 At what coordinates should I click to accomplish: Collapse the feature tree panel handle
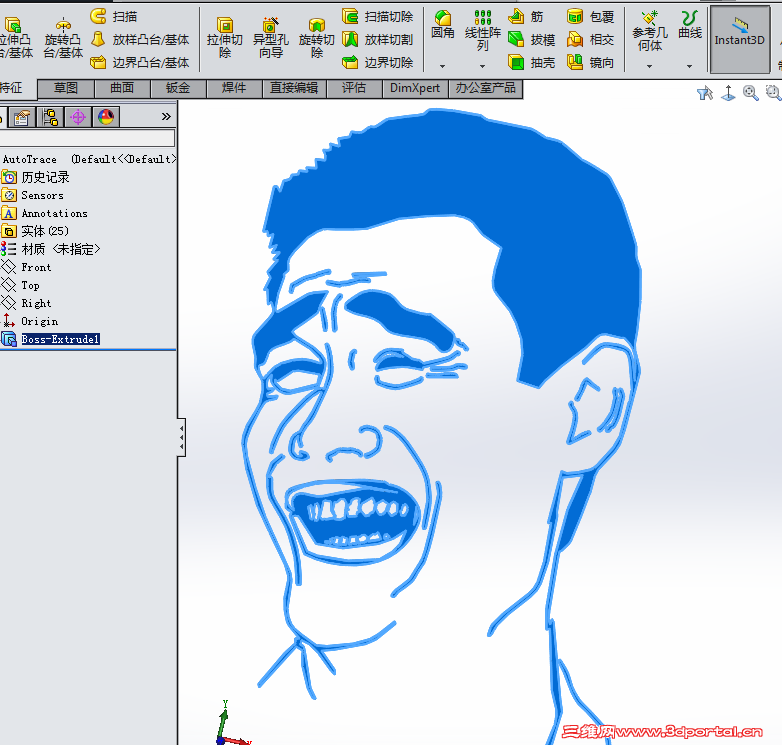pyautogui.click(x=182, y=437)
